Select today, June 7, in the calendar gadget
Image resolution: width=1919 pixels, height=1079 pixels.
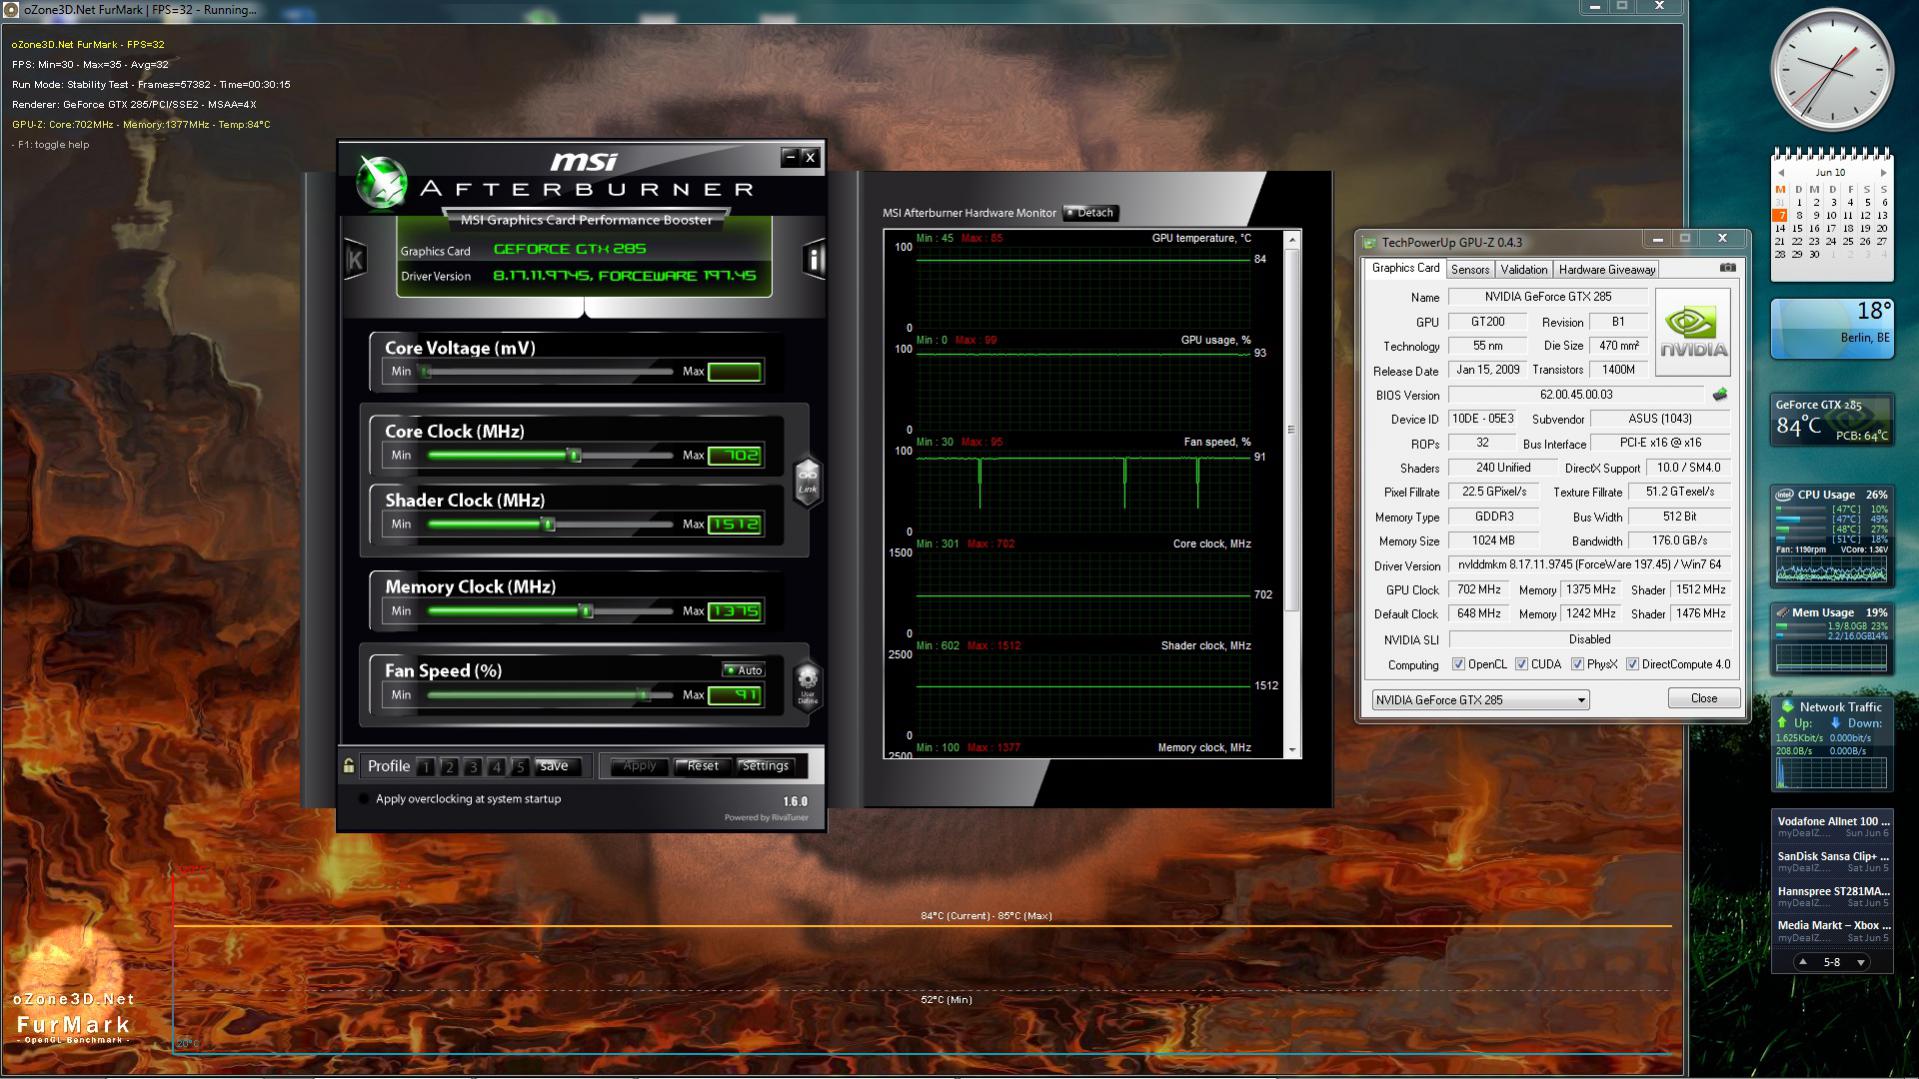click(1780, 215)
